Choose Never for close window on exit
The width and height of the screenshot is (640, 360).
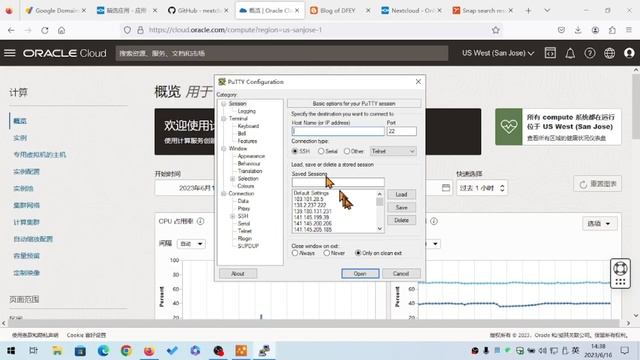(327, 253)
